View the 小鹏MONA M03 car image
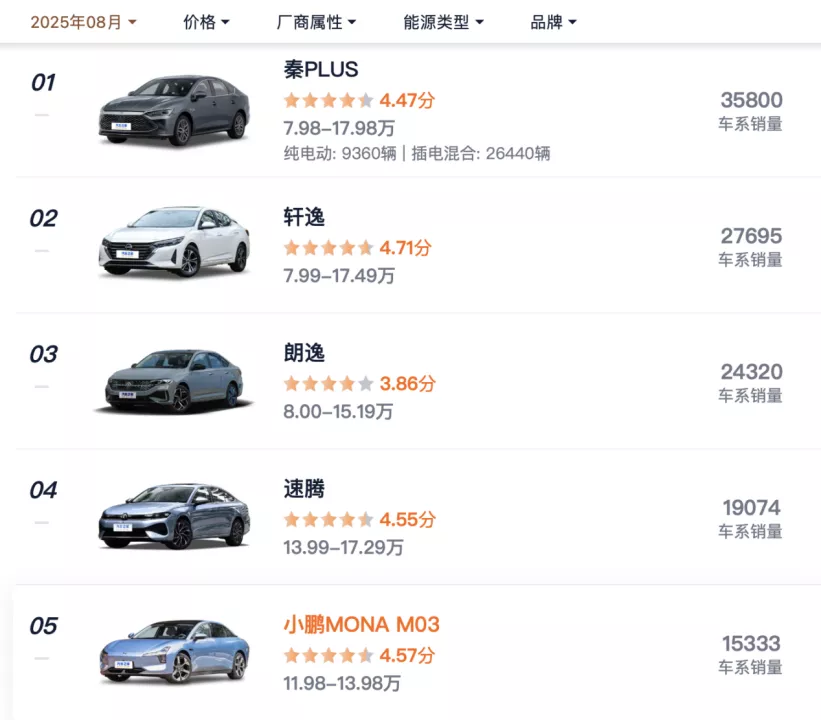 pos(173,651)
